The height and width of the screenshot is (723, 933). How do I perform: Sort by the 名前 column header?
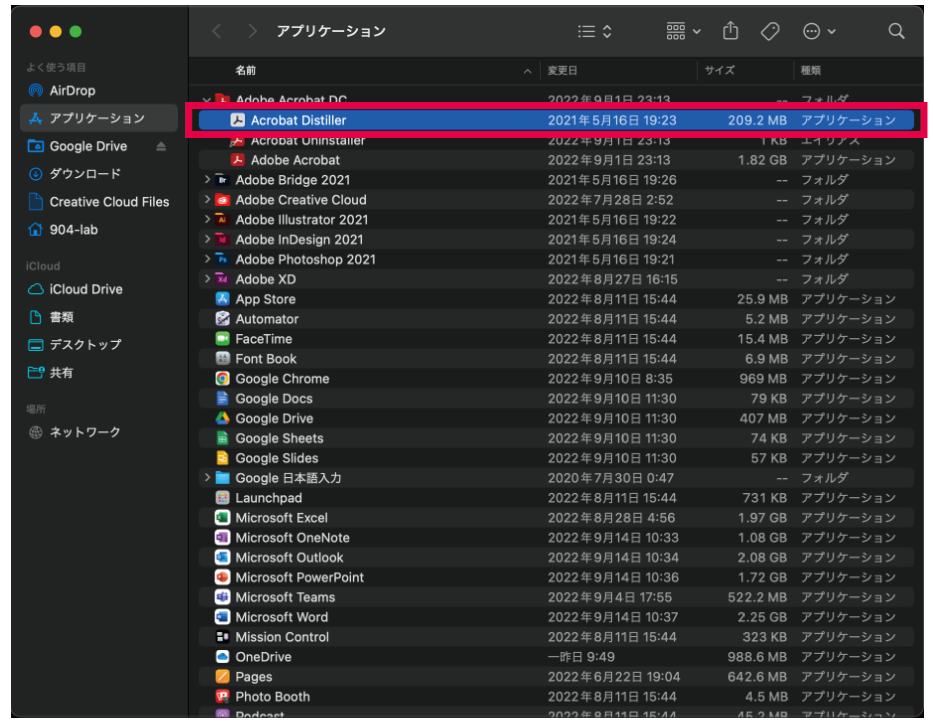246,71
